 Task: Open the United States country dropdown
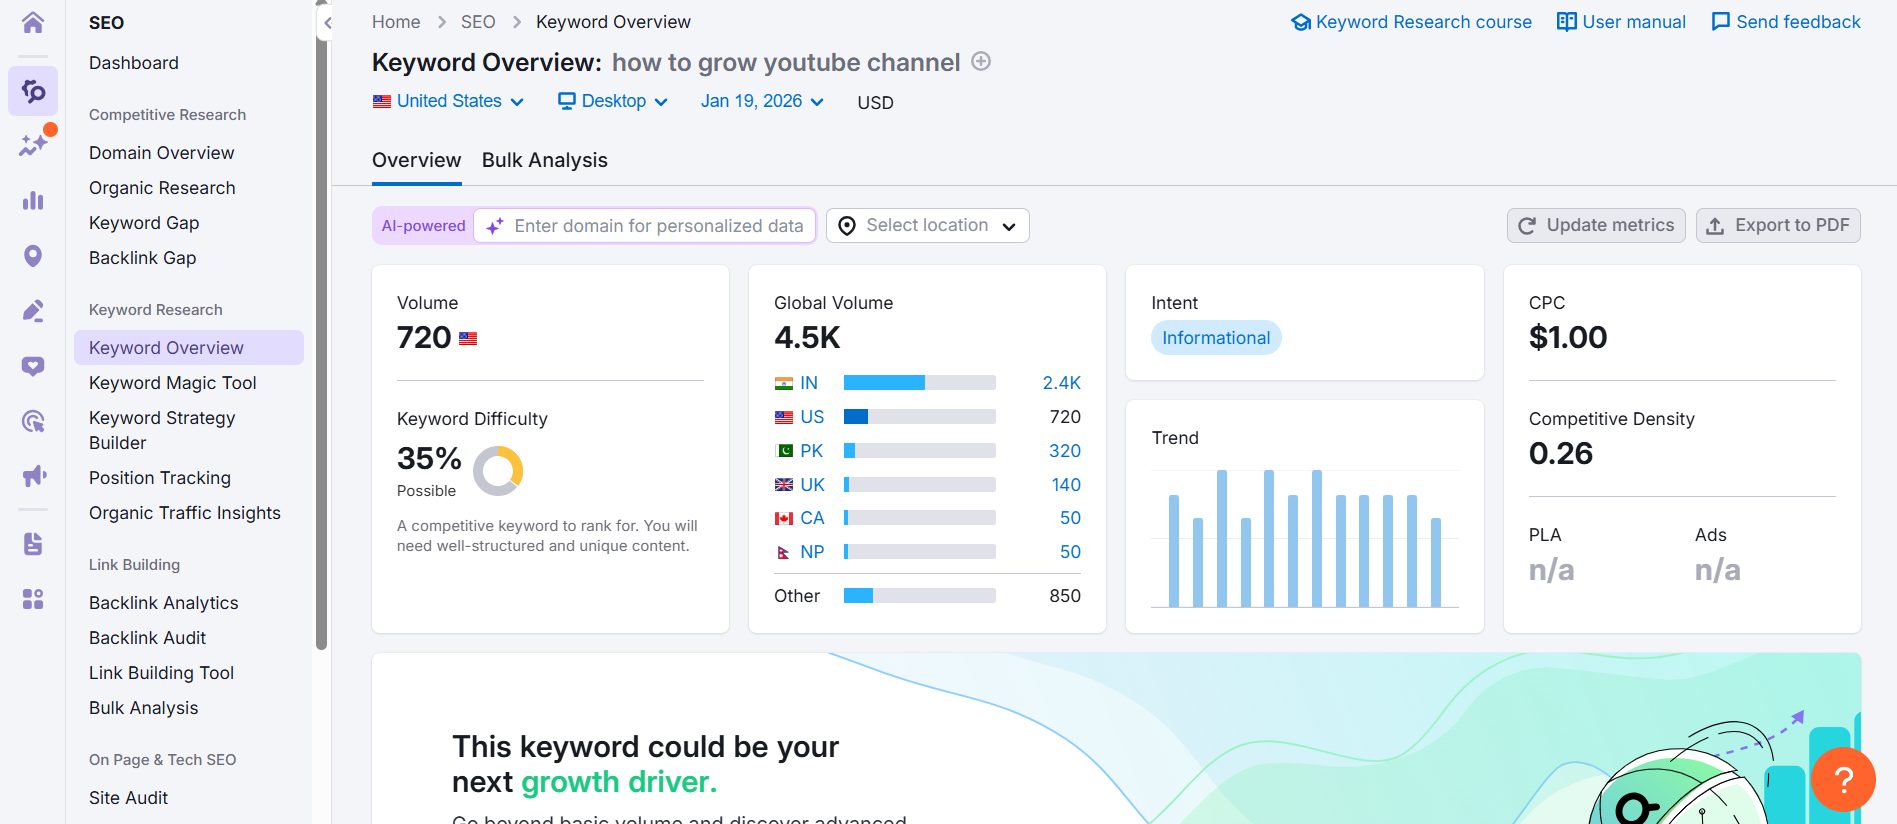tap(448, 101)
